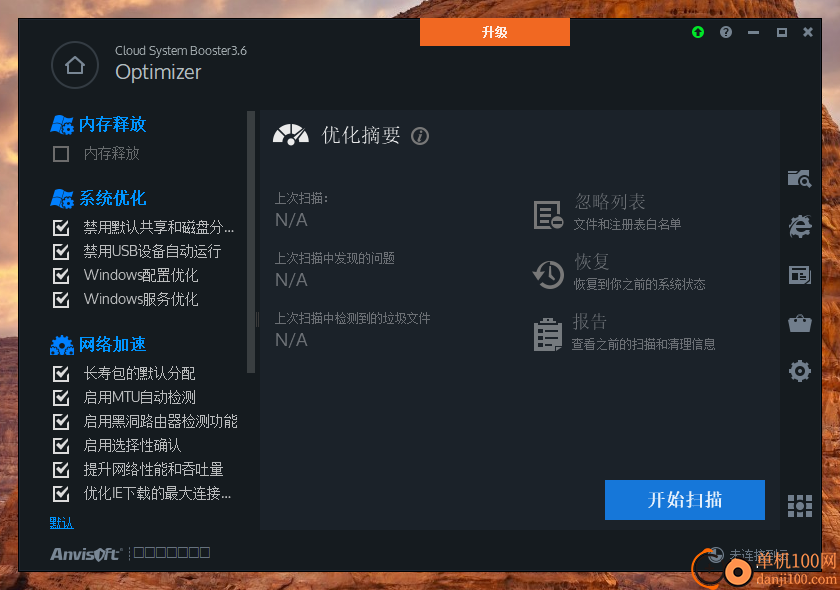Click the Home icon next to Optimizer

[x=75, y=65]
